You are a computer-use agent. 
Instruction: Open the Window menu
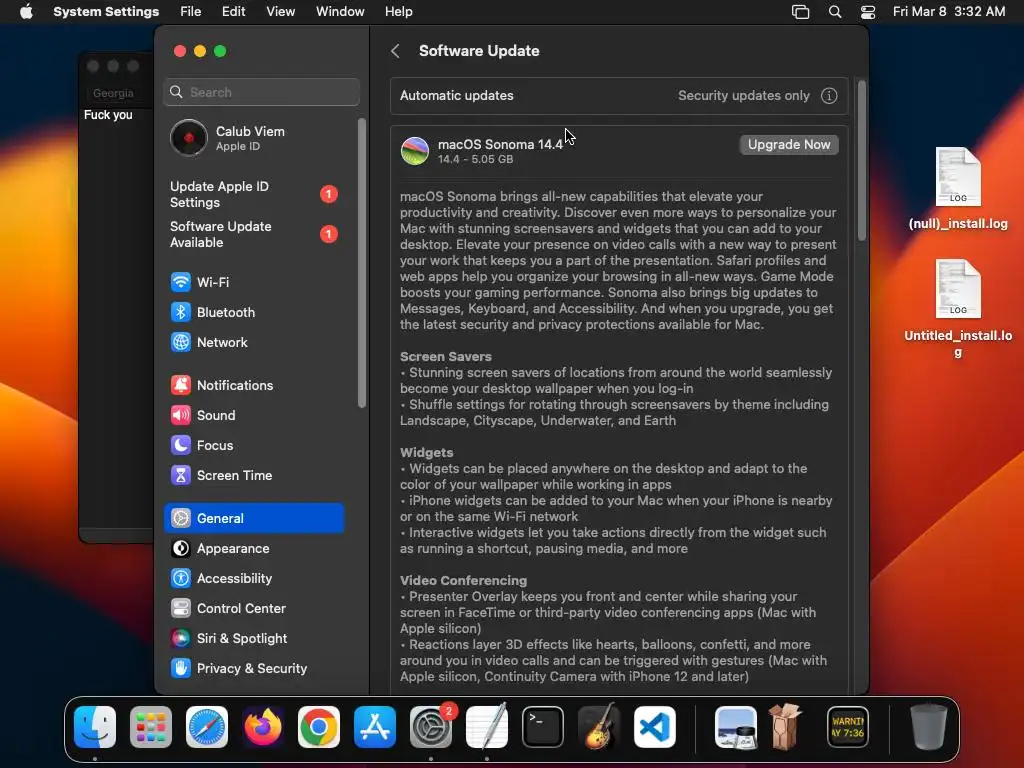click(340, 12)
